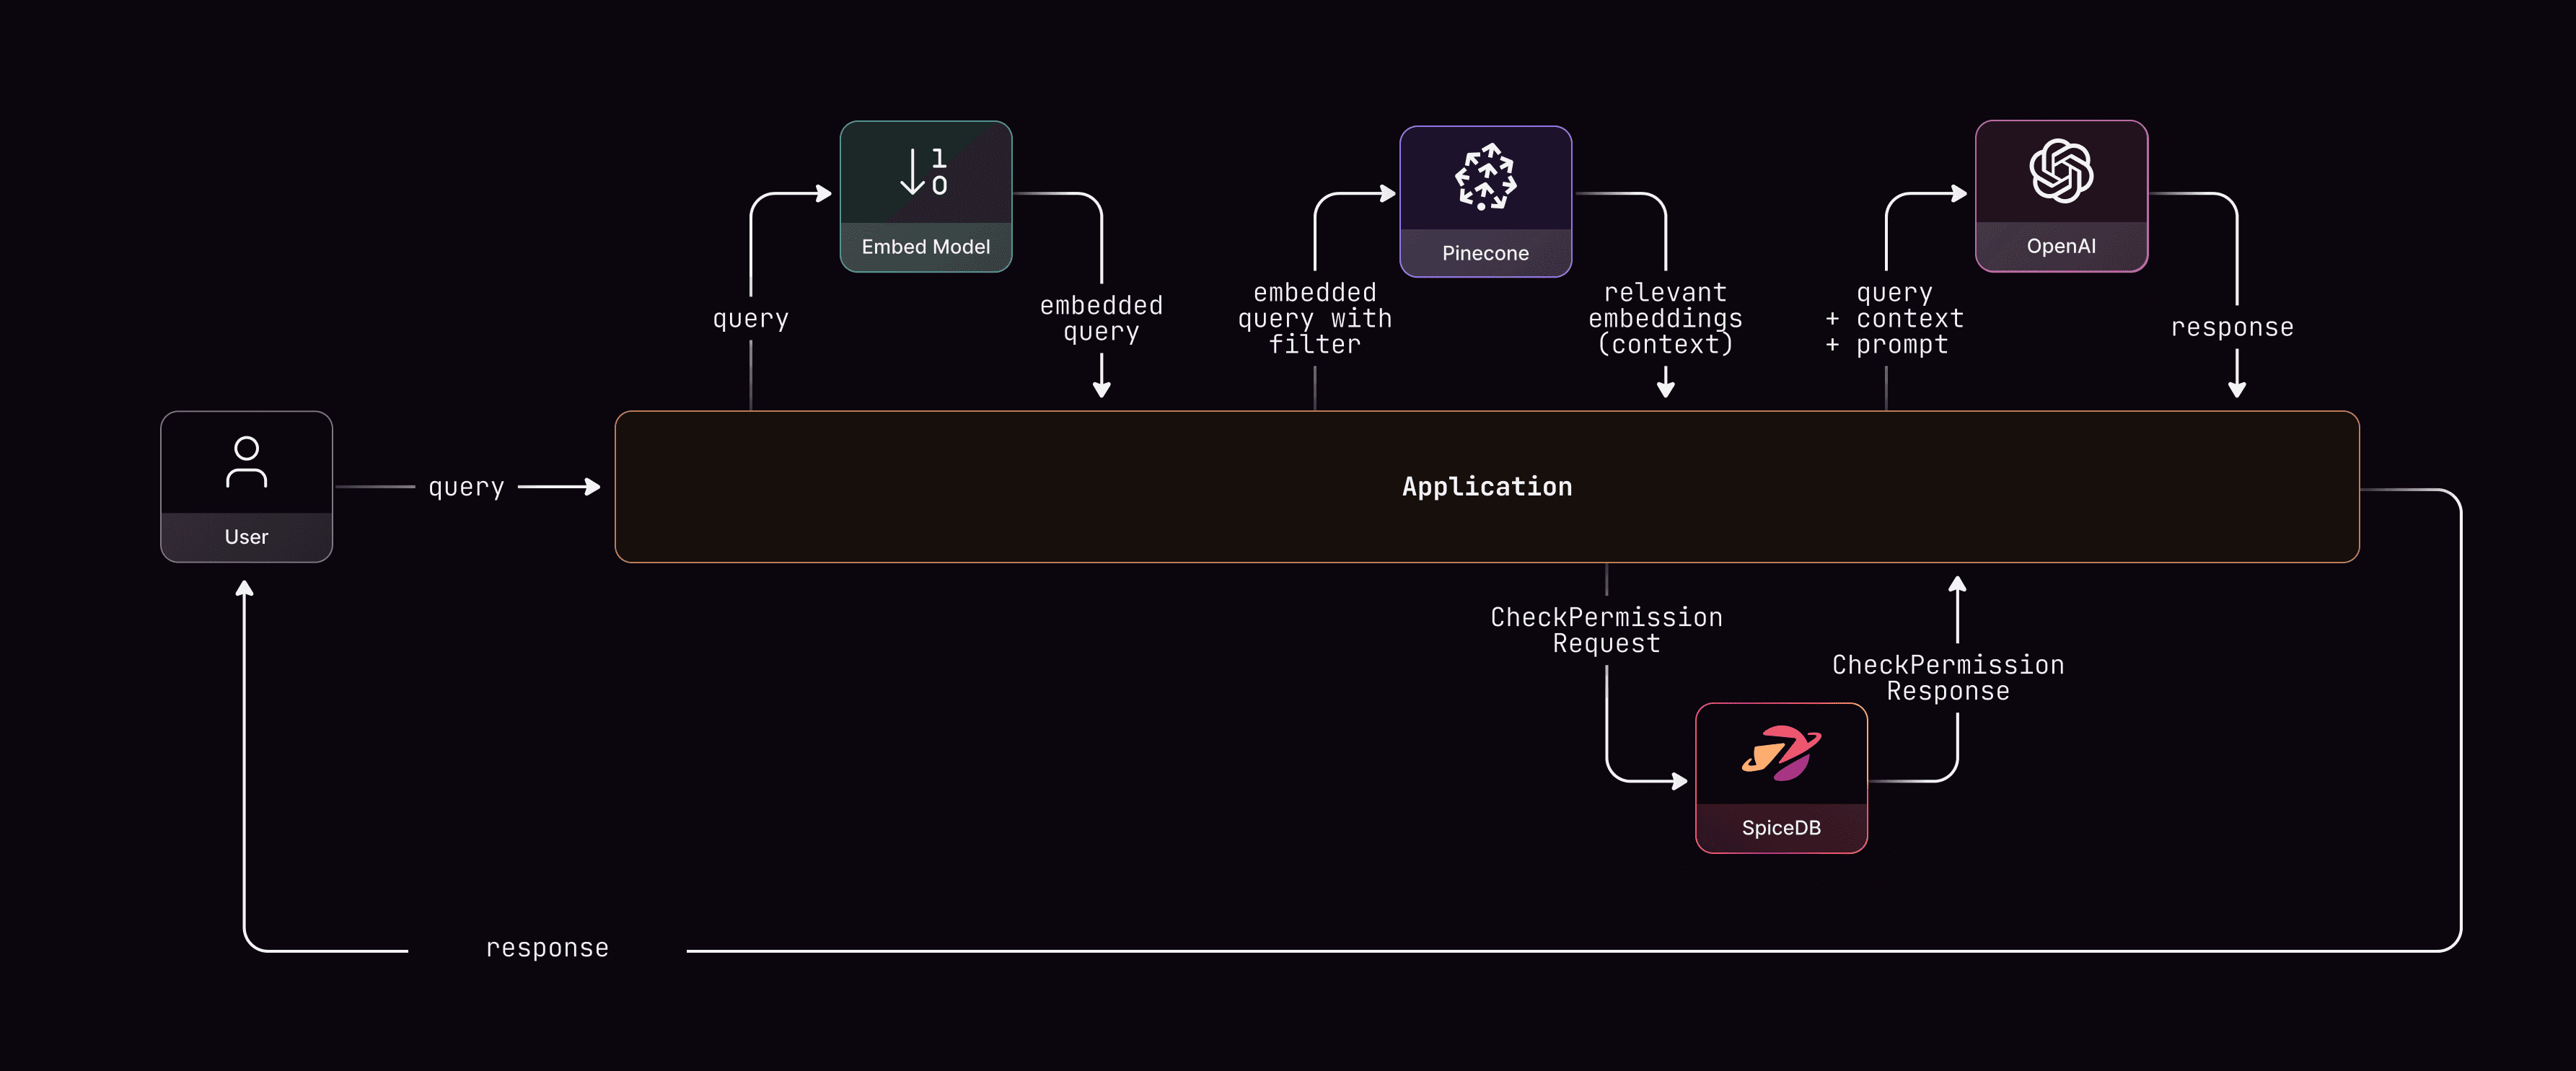Viewport: 2576px width, 1071px height.
Task: Click the OpenAI logo icon
Action: click(x=2061, y=171)
